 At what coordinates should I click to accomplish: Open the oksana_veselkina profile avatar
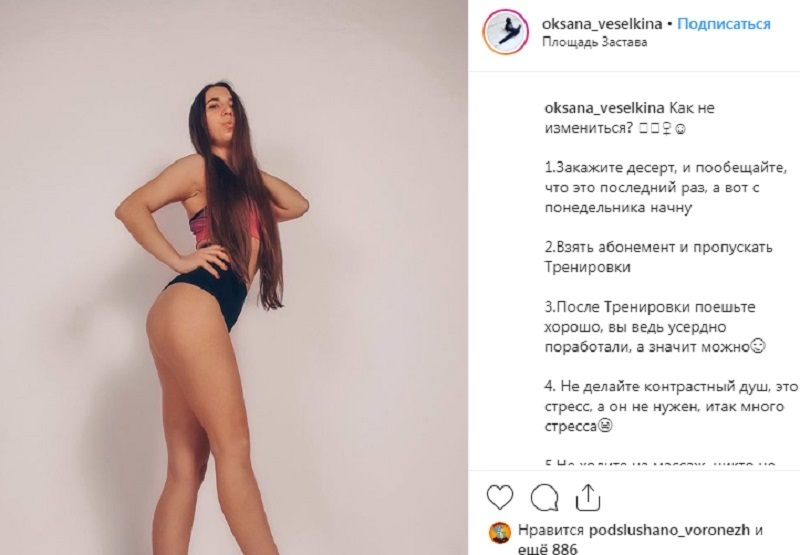(507, 32)
